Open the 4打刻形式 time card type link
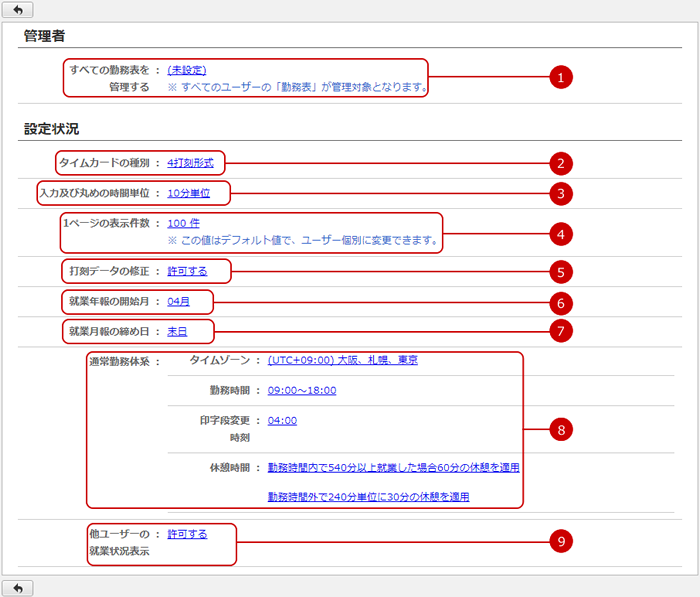Viewport: 700px width, 597px height. pyautogui.click(x=191, y=162)
